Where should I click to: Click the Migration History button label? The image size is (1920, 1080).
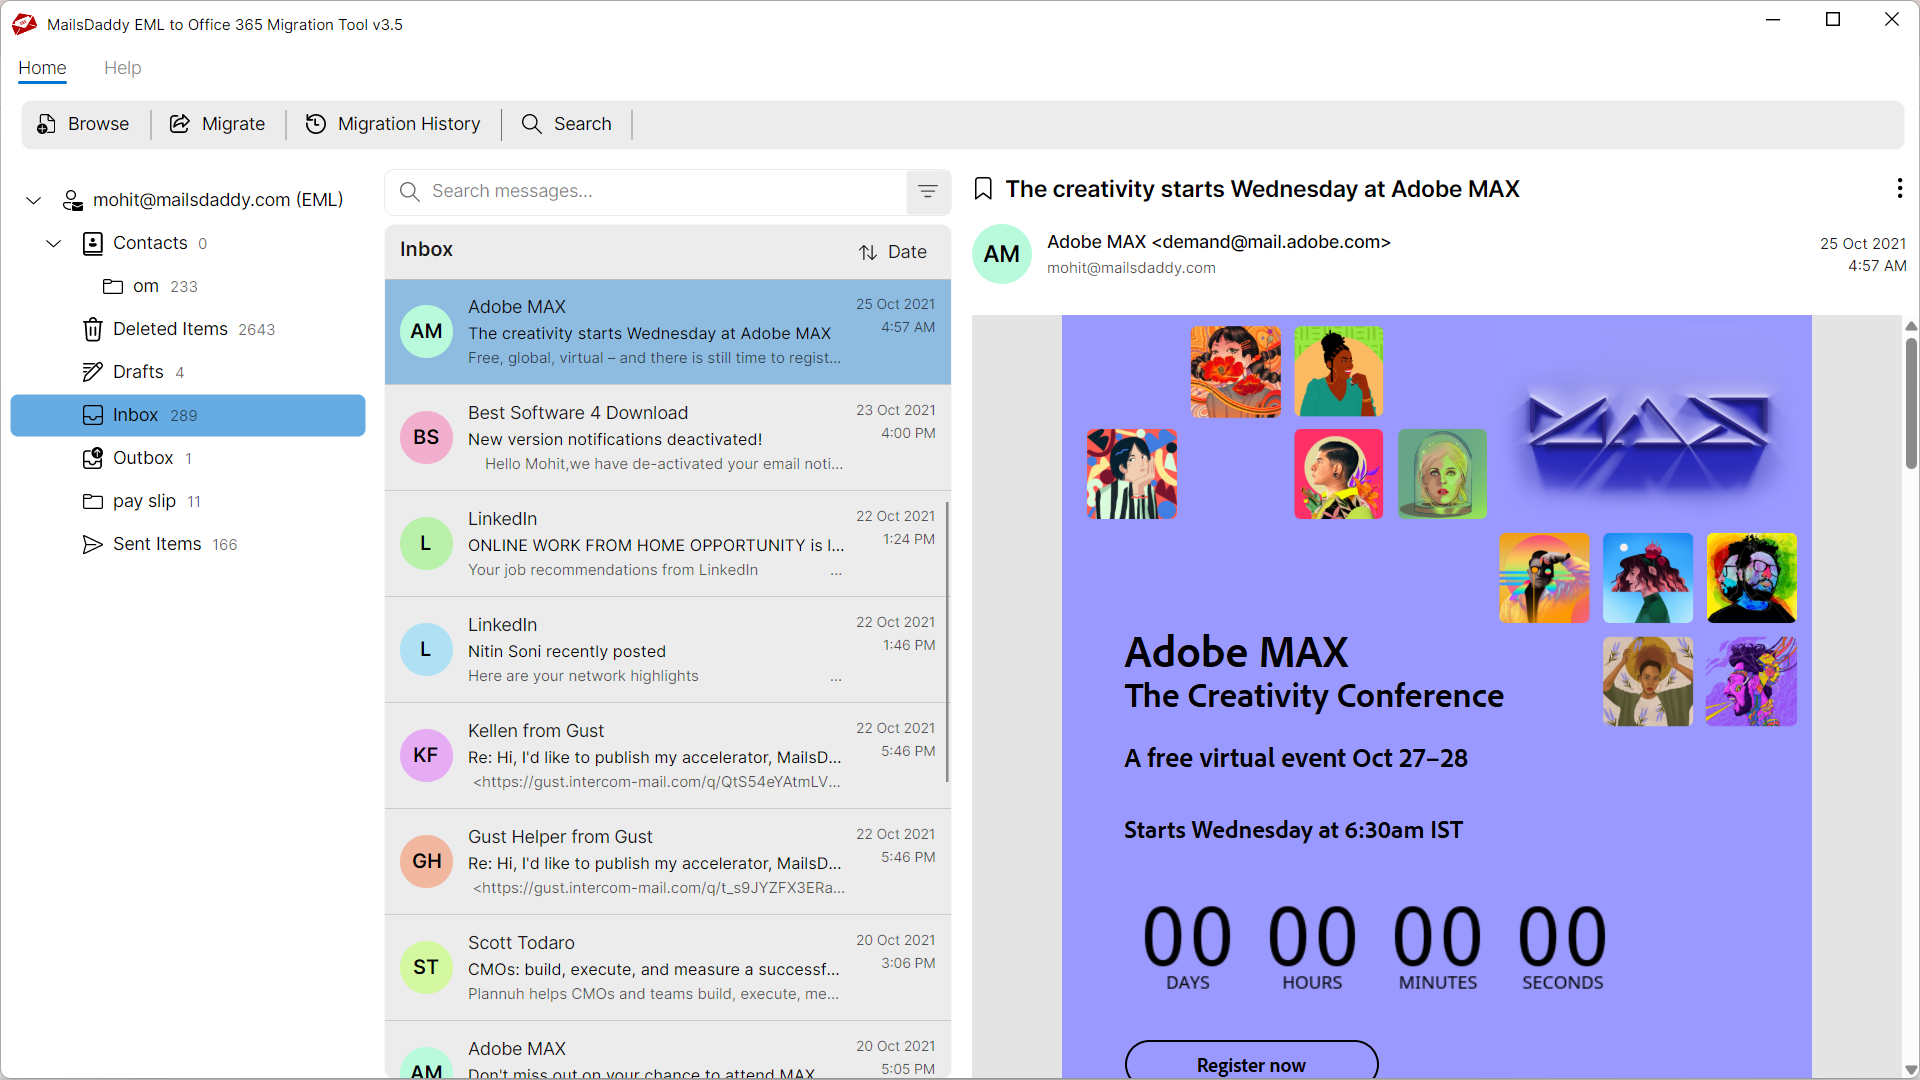pyautogui.click(x=409, y=124)
